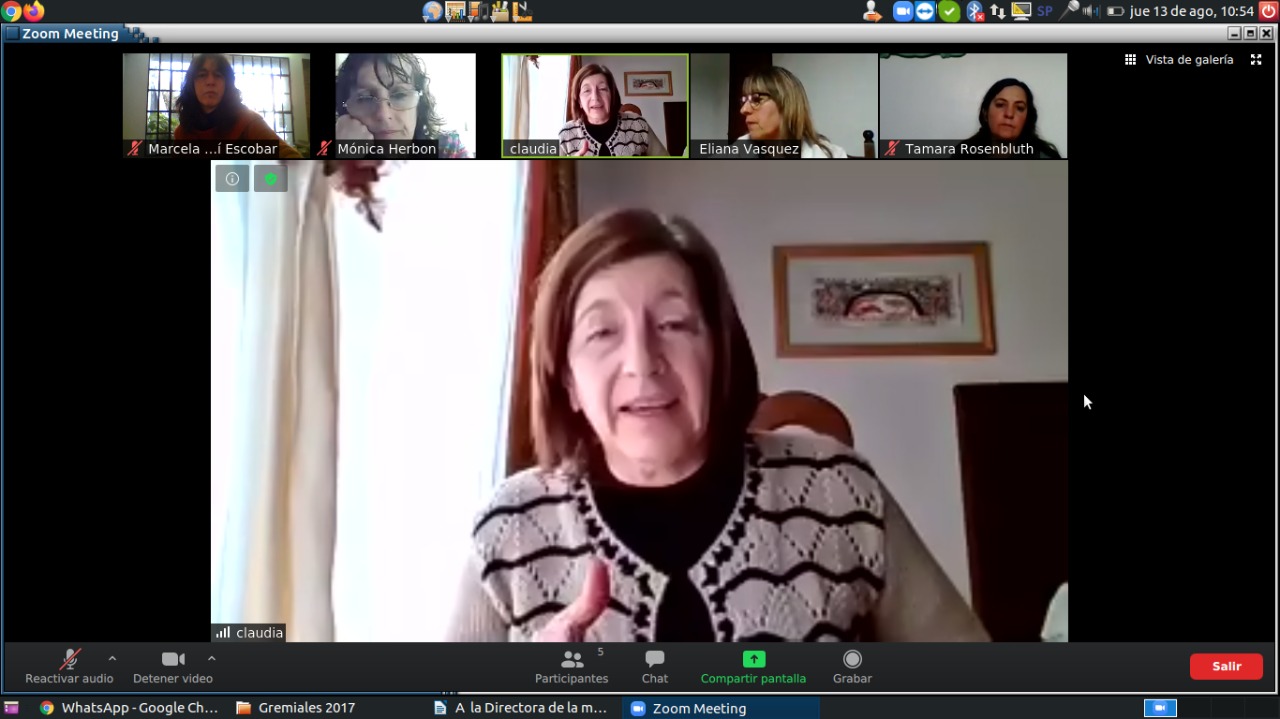Screen dimensions: 1280x719
Task: Switch to Vista de galería
Action: pos(1179,60)
